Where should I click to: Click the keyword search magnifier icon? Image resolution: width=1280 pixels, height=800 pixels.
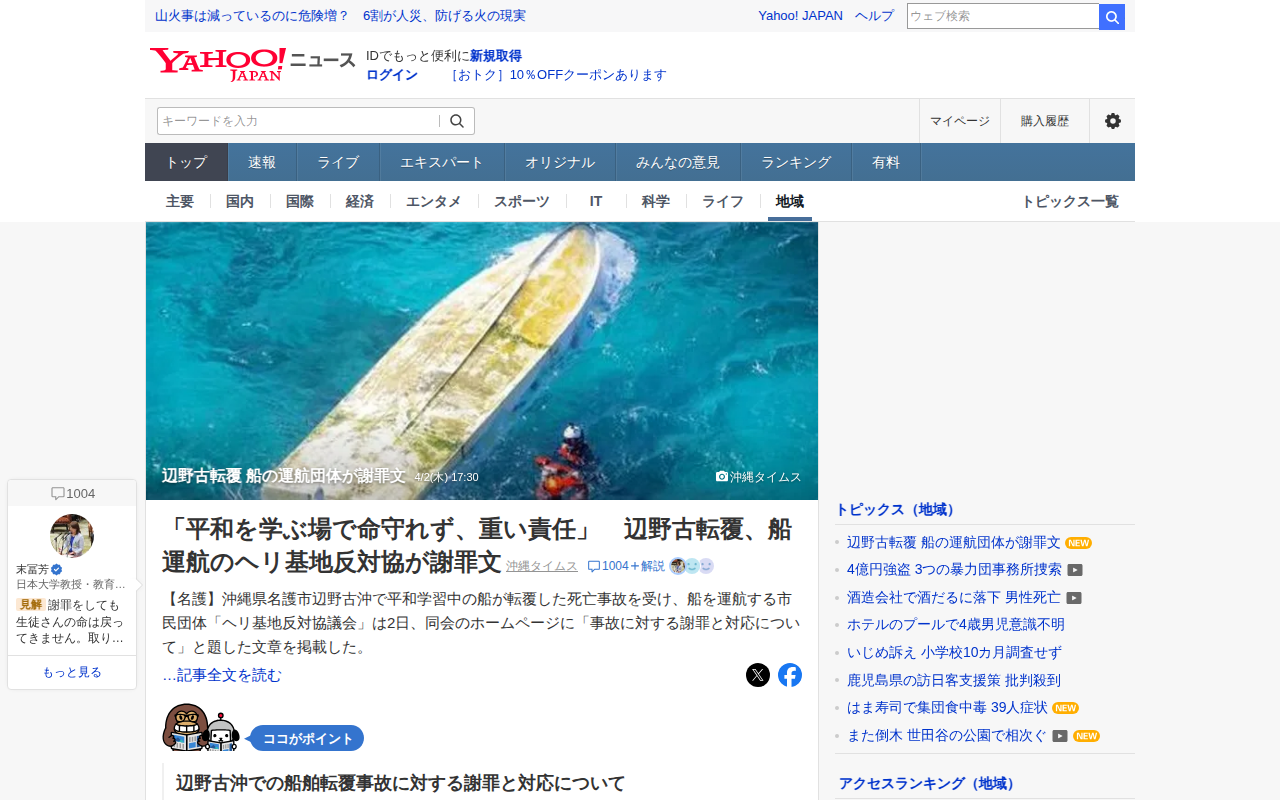(457, 121)
